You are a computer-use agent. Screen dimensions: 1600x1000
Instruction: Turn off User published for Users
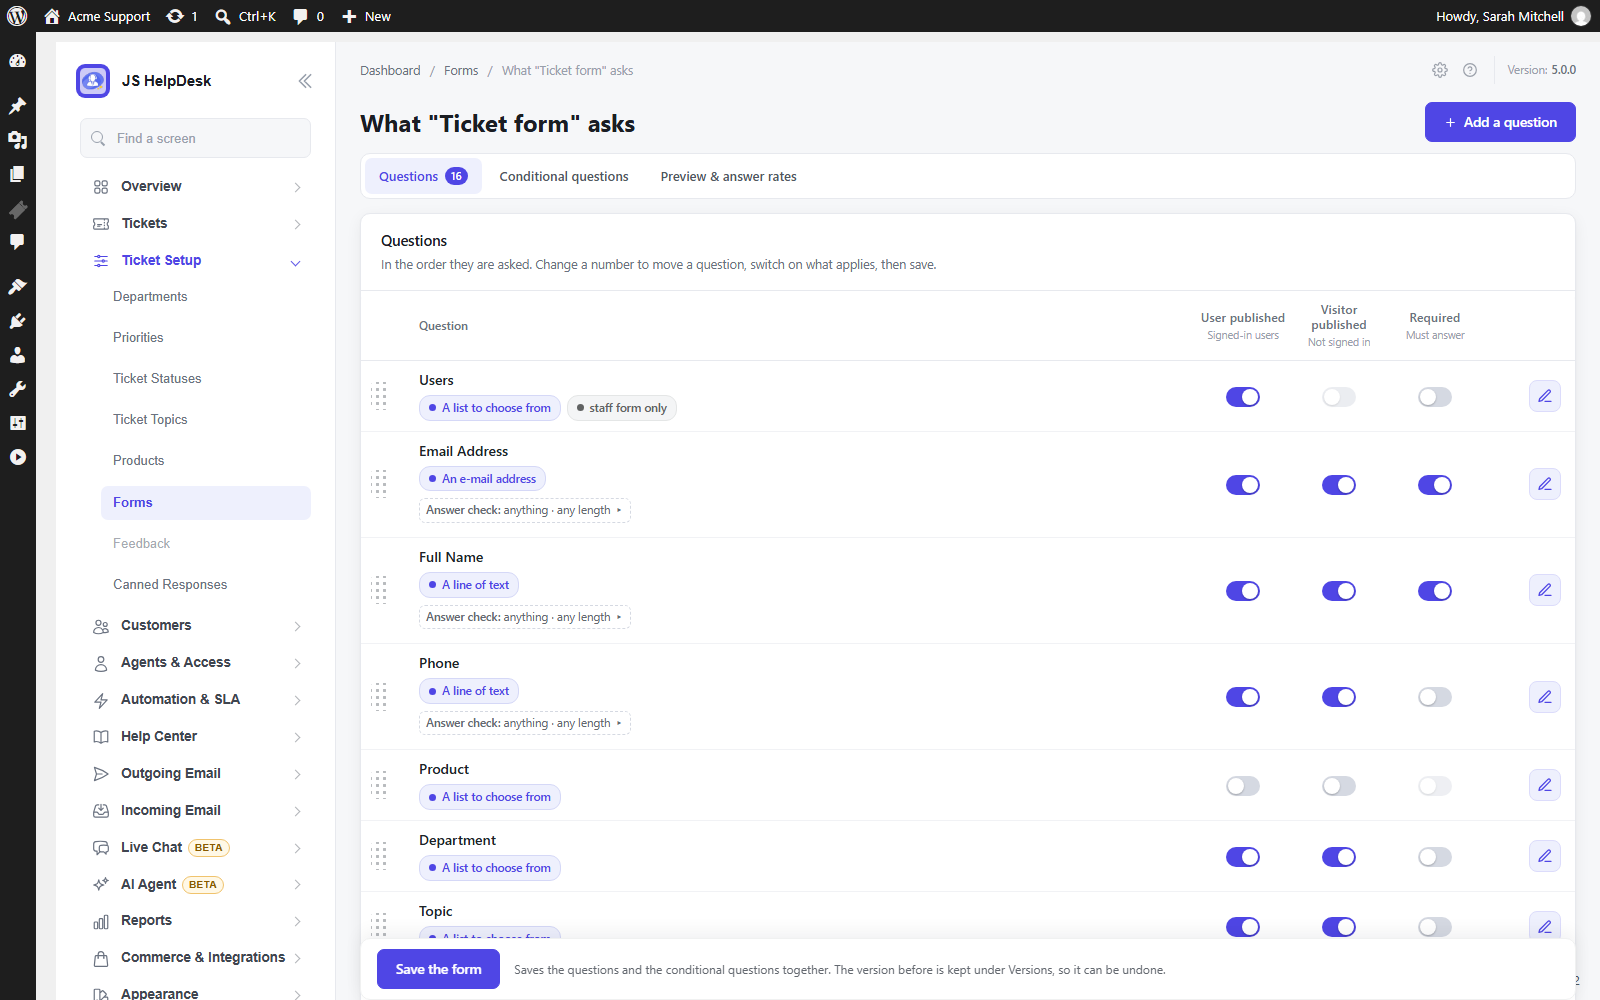1243,397
